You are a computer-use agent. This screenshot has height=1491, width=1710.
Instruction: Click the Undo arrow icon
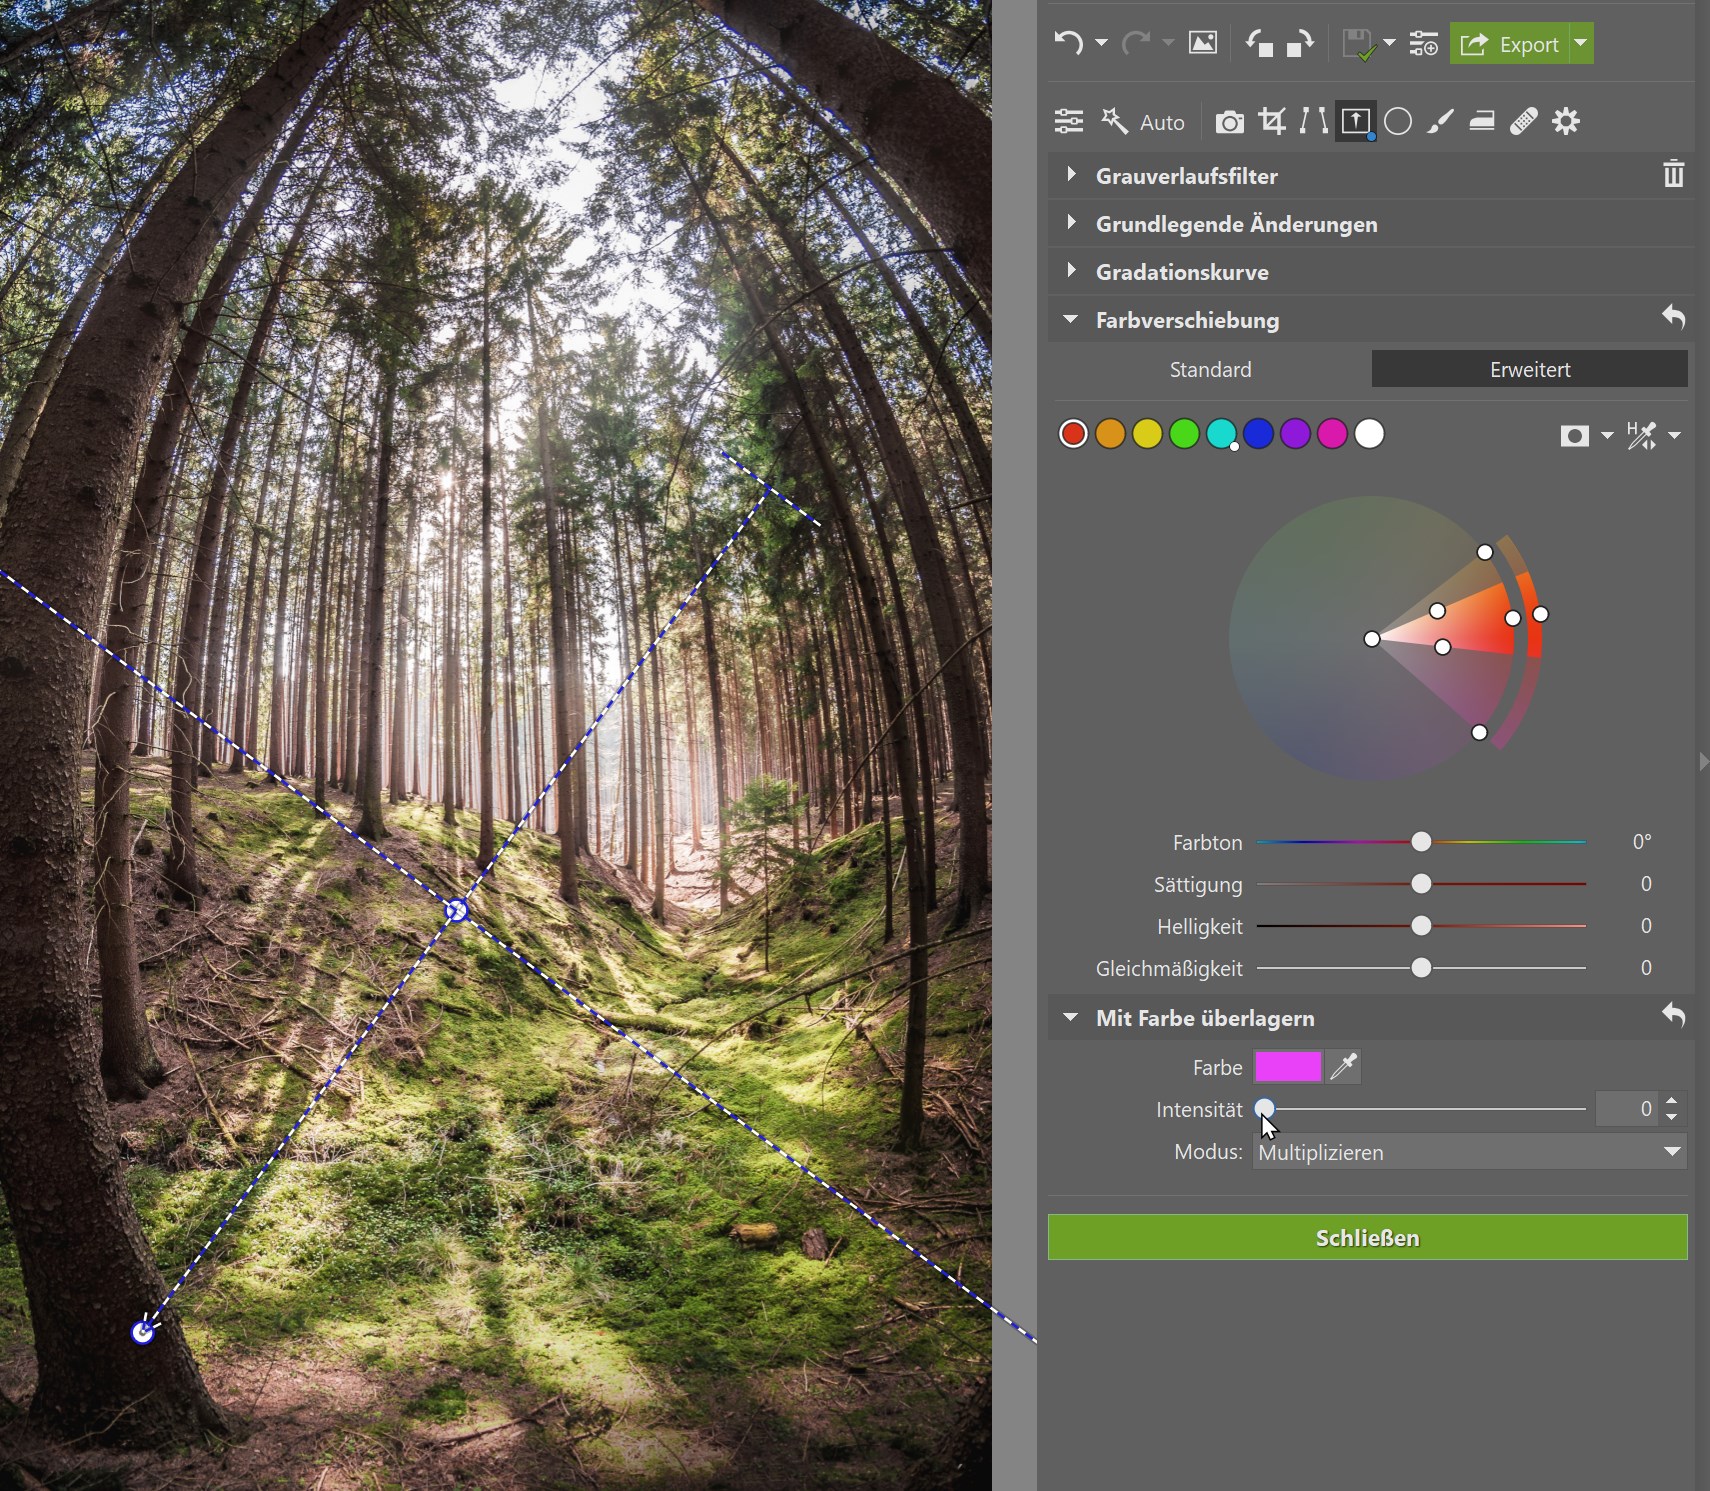pos(1068,43)
